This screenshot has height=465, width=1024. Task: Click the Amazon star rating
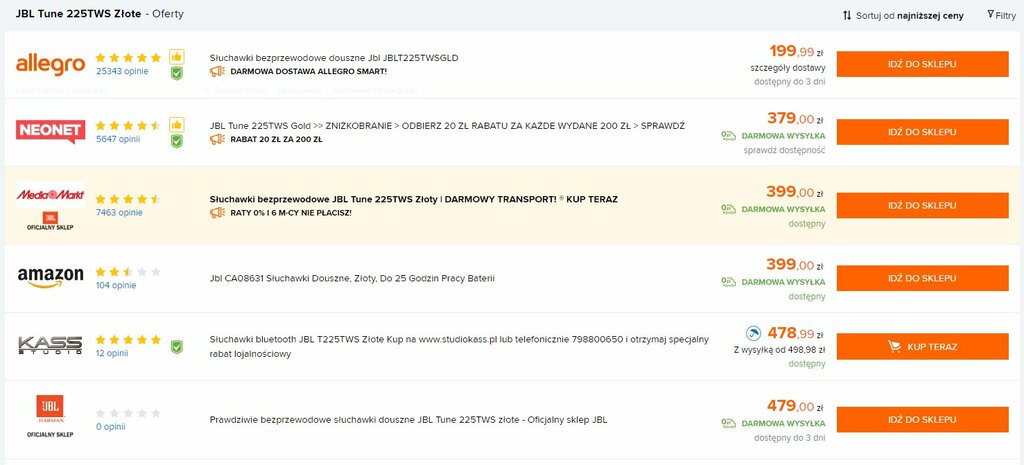point(128,272)
